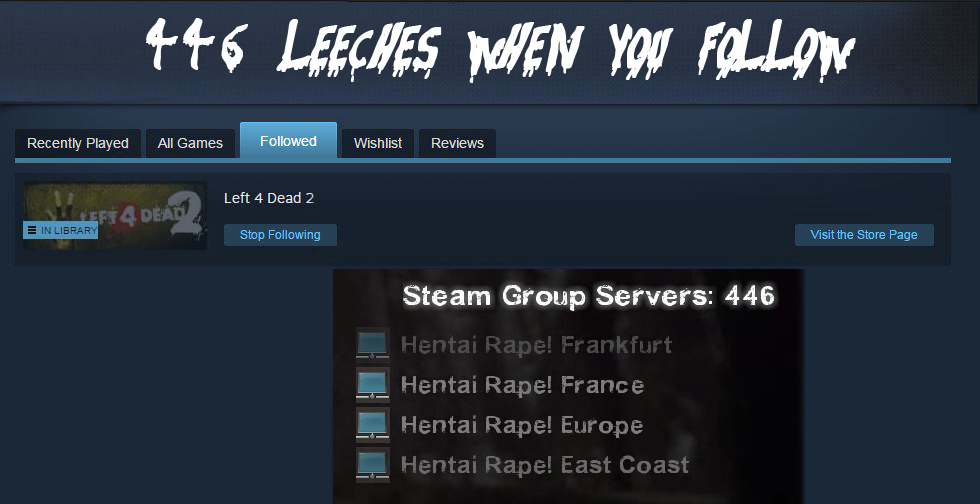Open the Left 4 Dead 2 game thumbnail
This screenshot has height=504, width=980.
[115, 216]
